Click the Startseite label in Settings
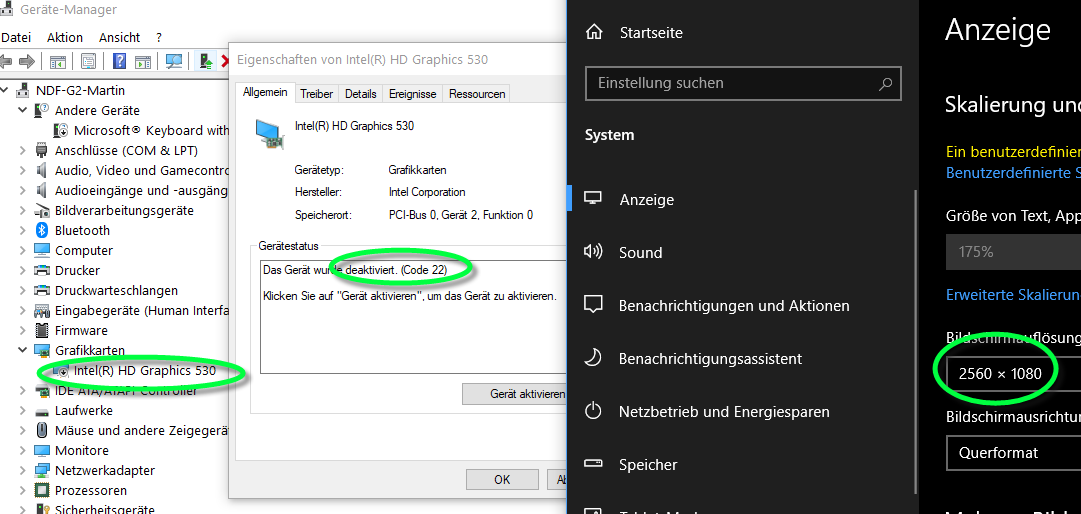This screenshot has height=514, width=1081. 651,32
